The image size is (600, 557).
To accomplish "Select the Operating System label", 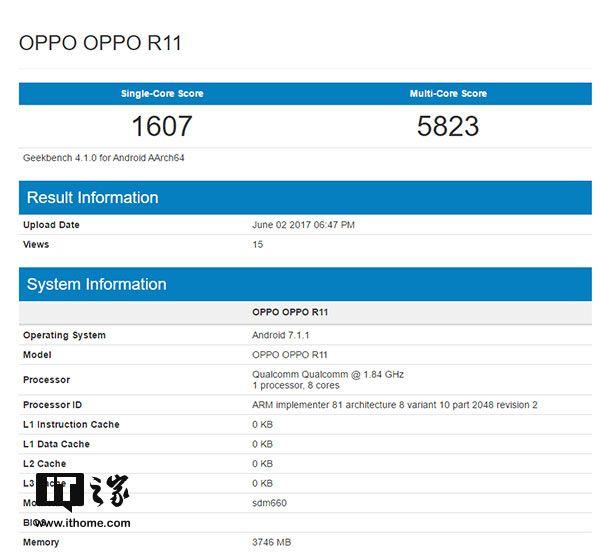I will tap(64, 336).
